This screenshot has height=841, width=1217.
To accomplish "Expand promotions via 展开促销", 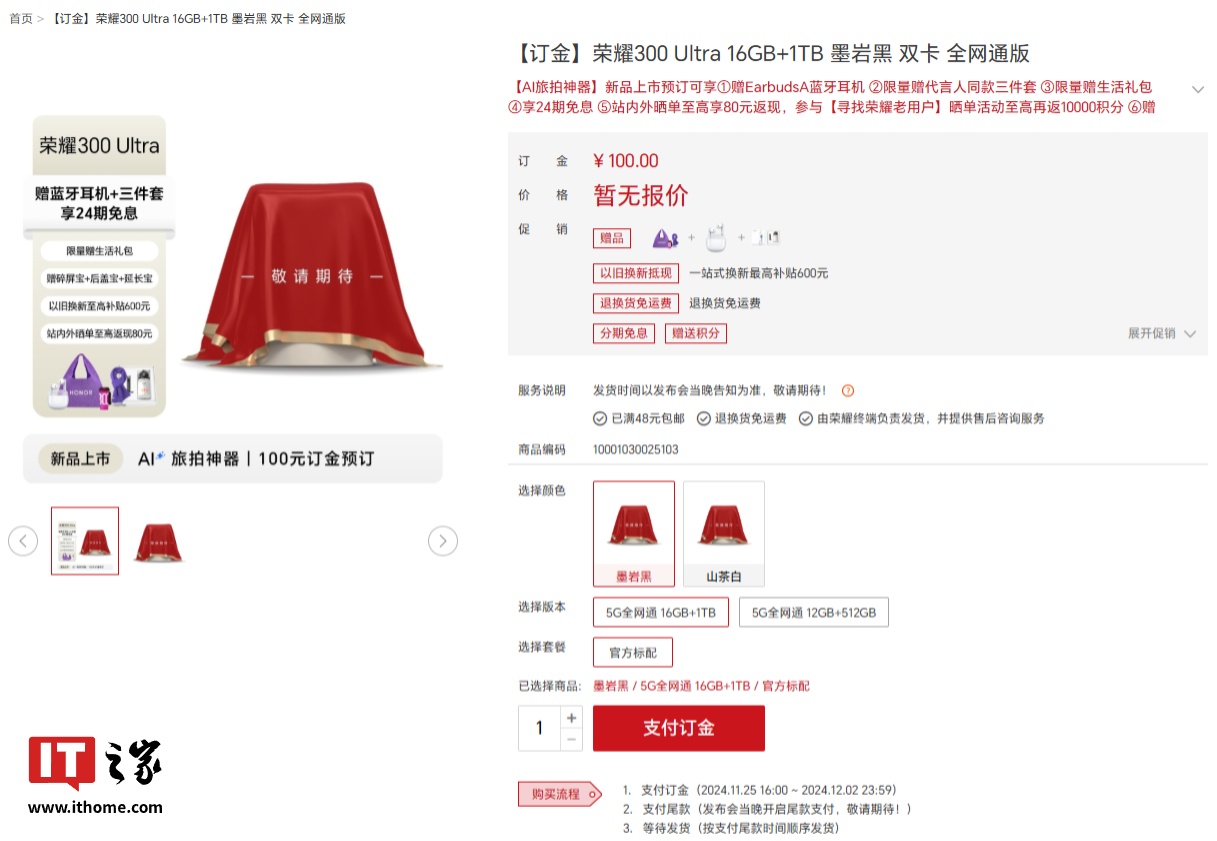I will (1162, 333).
